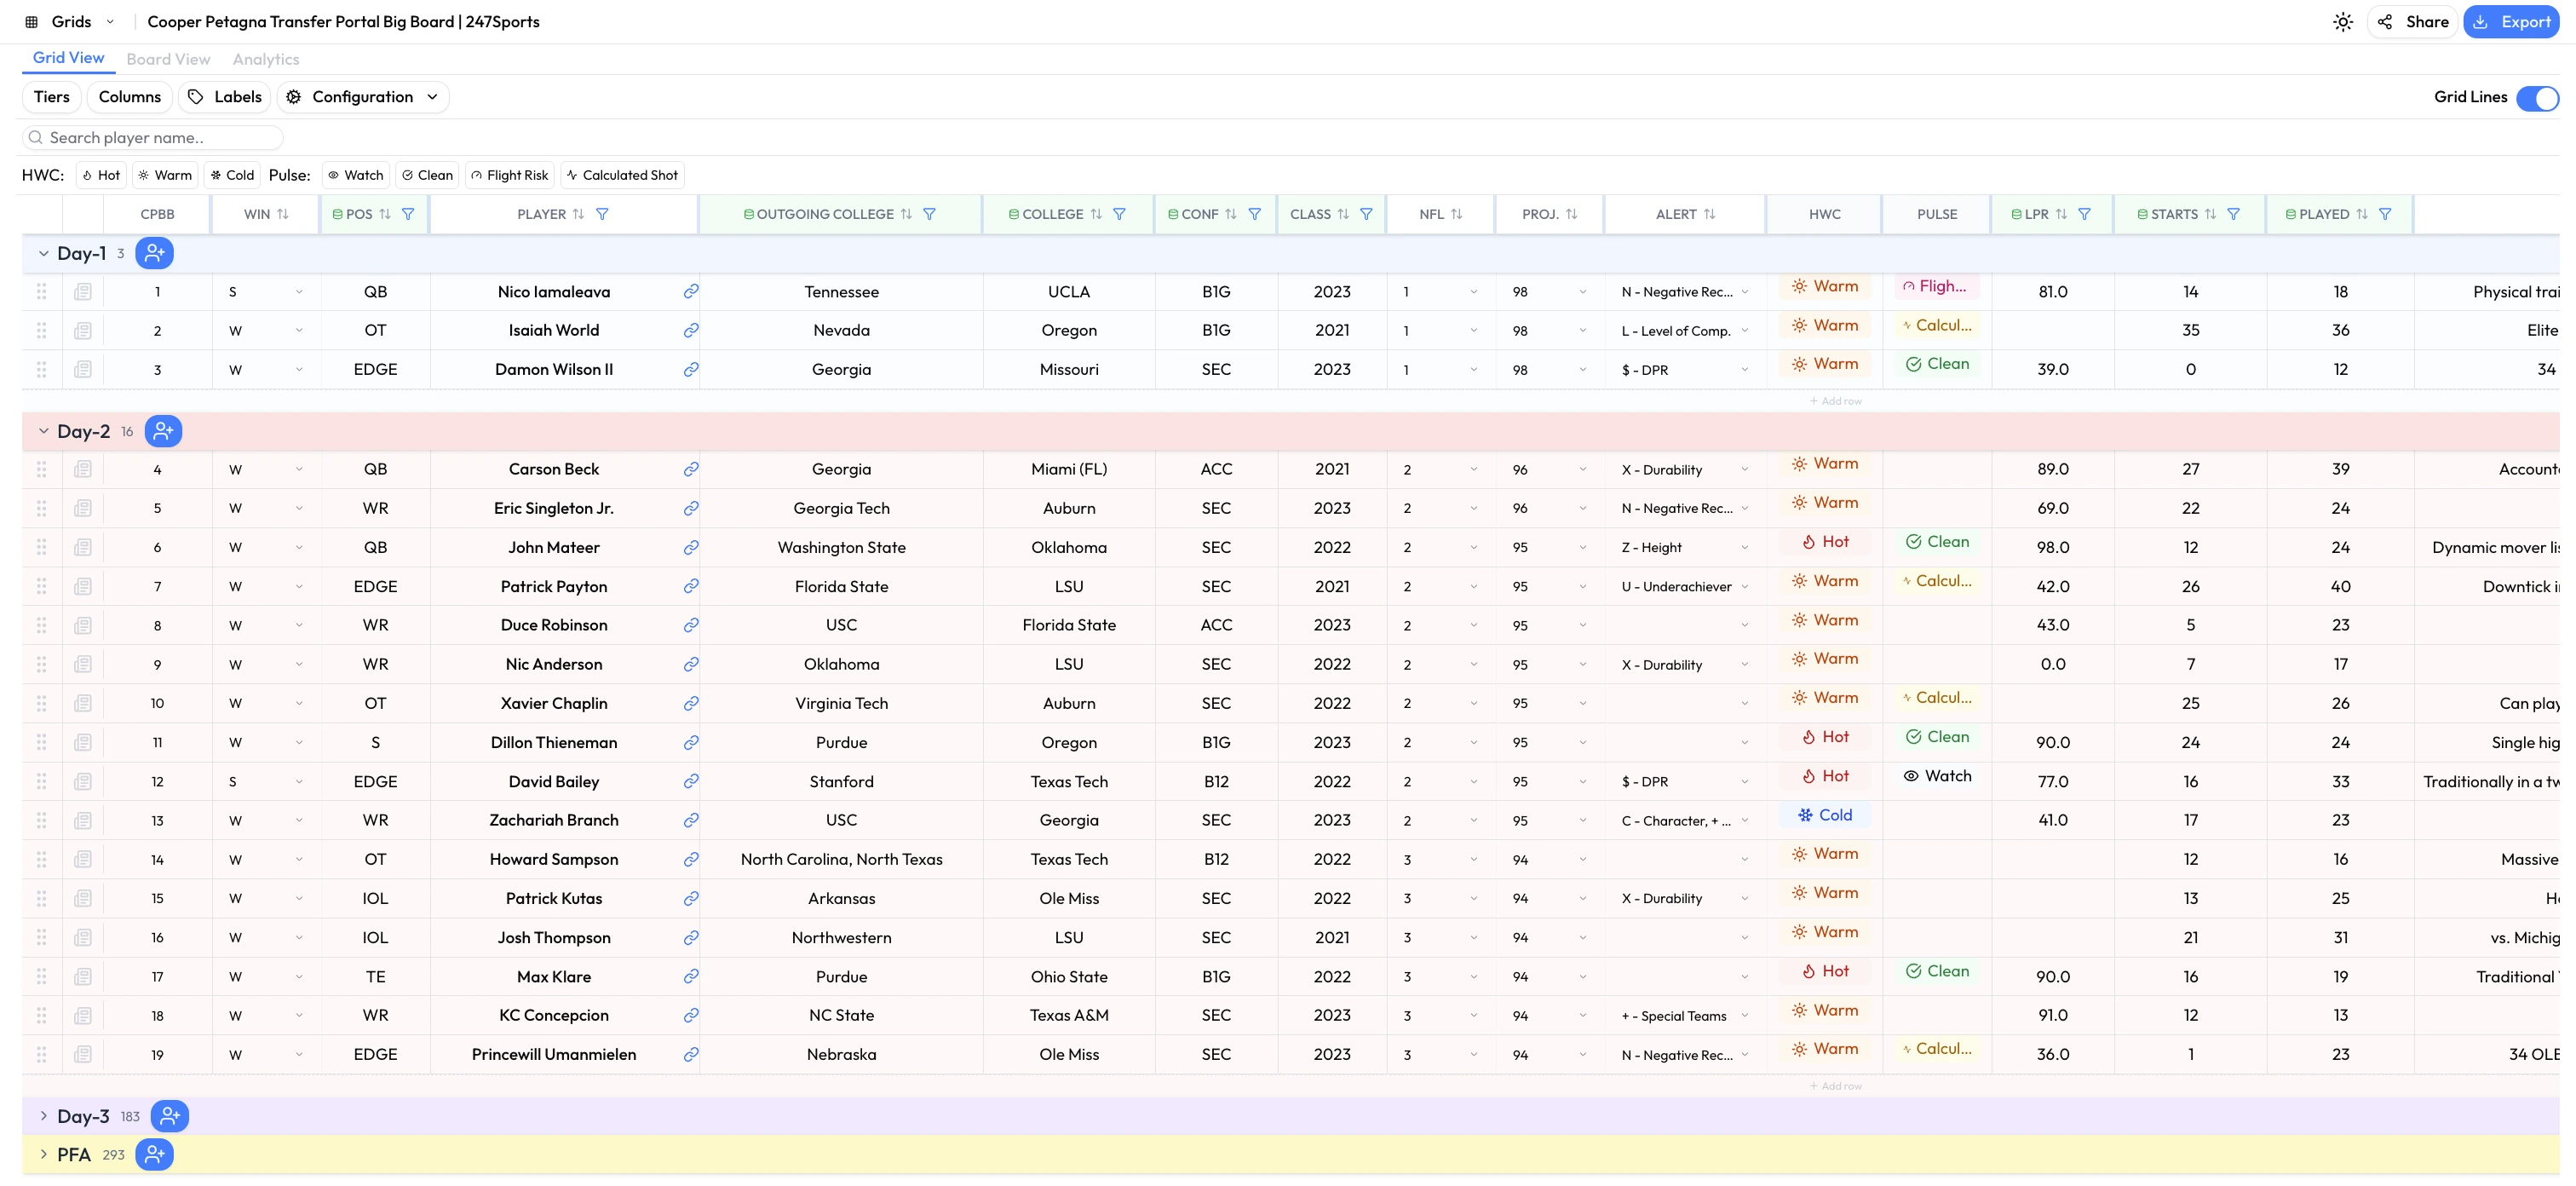2576x1186 pixels.
Task: Collapse the Day-2 group
Action: 43,430
